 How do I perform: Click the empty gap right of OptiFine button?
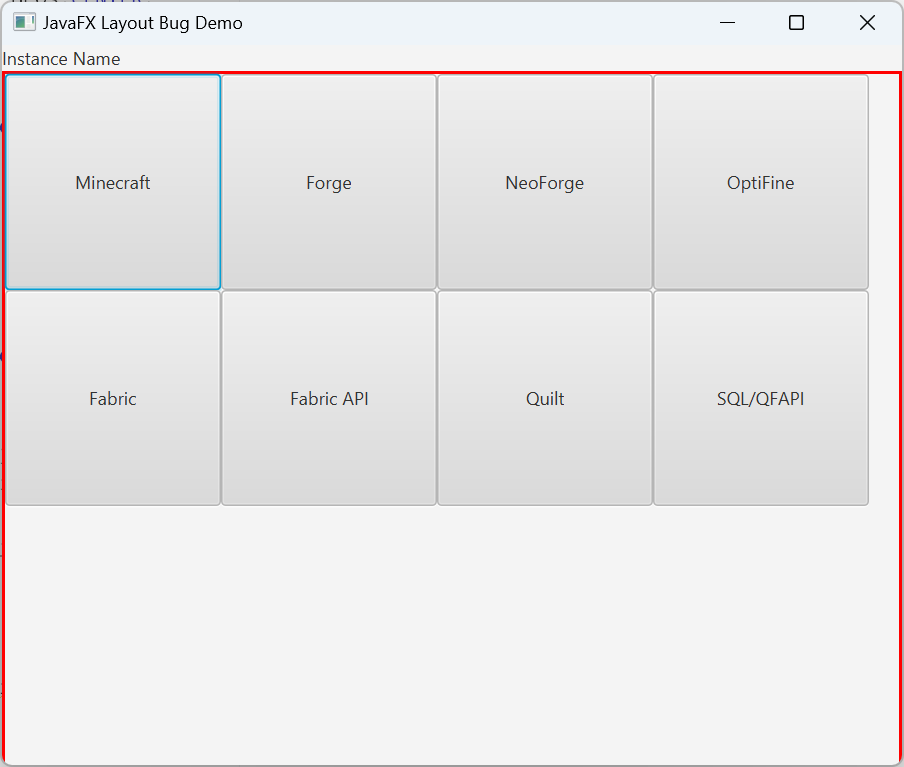(x=884, y=182)
